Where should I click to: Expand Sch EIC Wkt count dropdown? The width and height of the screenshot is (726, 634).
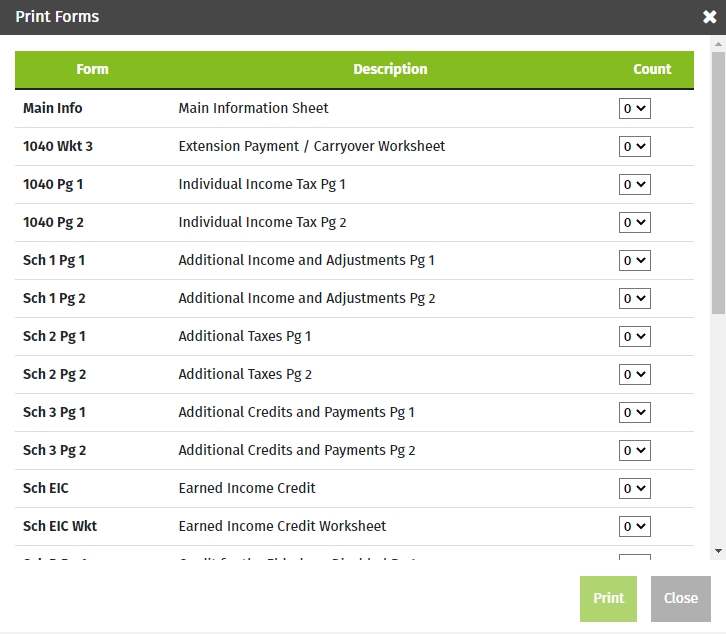[x=634, y=526]
